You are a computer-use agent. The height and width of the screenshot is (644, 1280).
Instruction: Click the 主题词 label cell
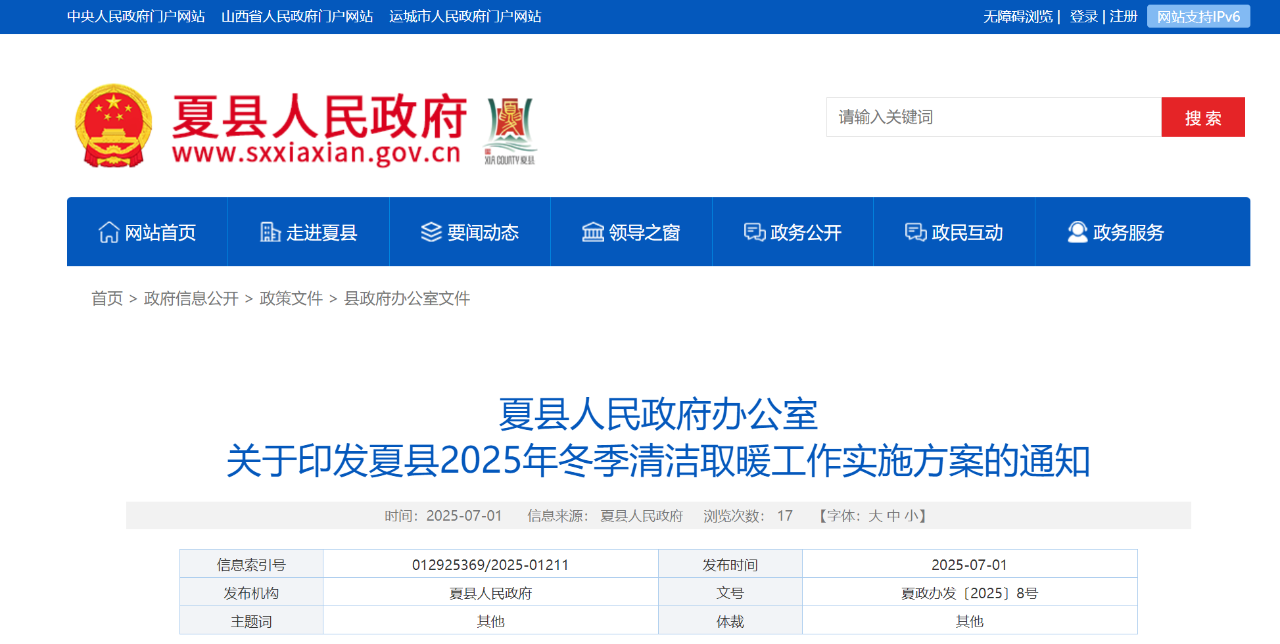[x=251, y=621]
